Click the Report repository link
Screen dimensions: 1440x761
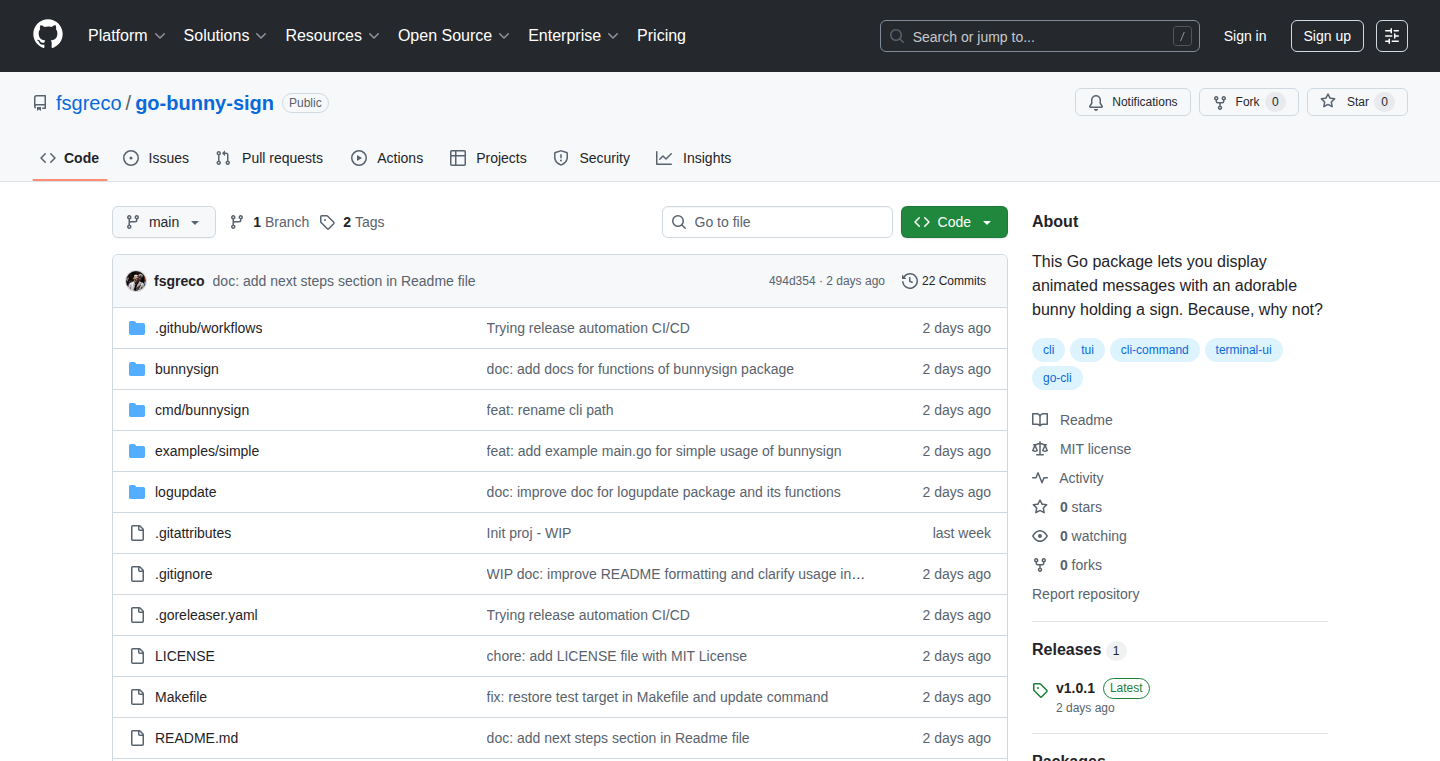pyautogui.click(x=1085, y=594)
